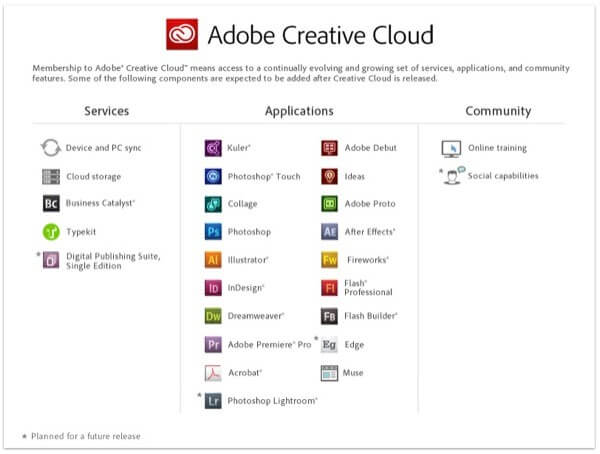
Task: Select the green Adobe Proto icon
Action: click(x=329, y=204)
